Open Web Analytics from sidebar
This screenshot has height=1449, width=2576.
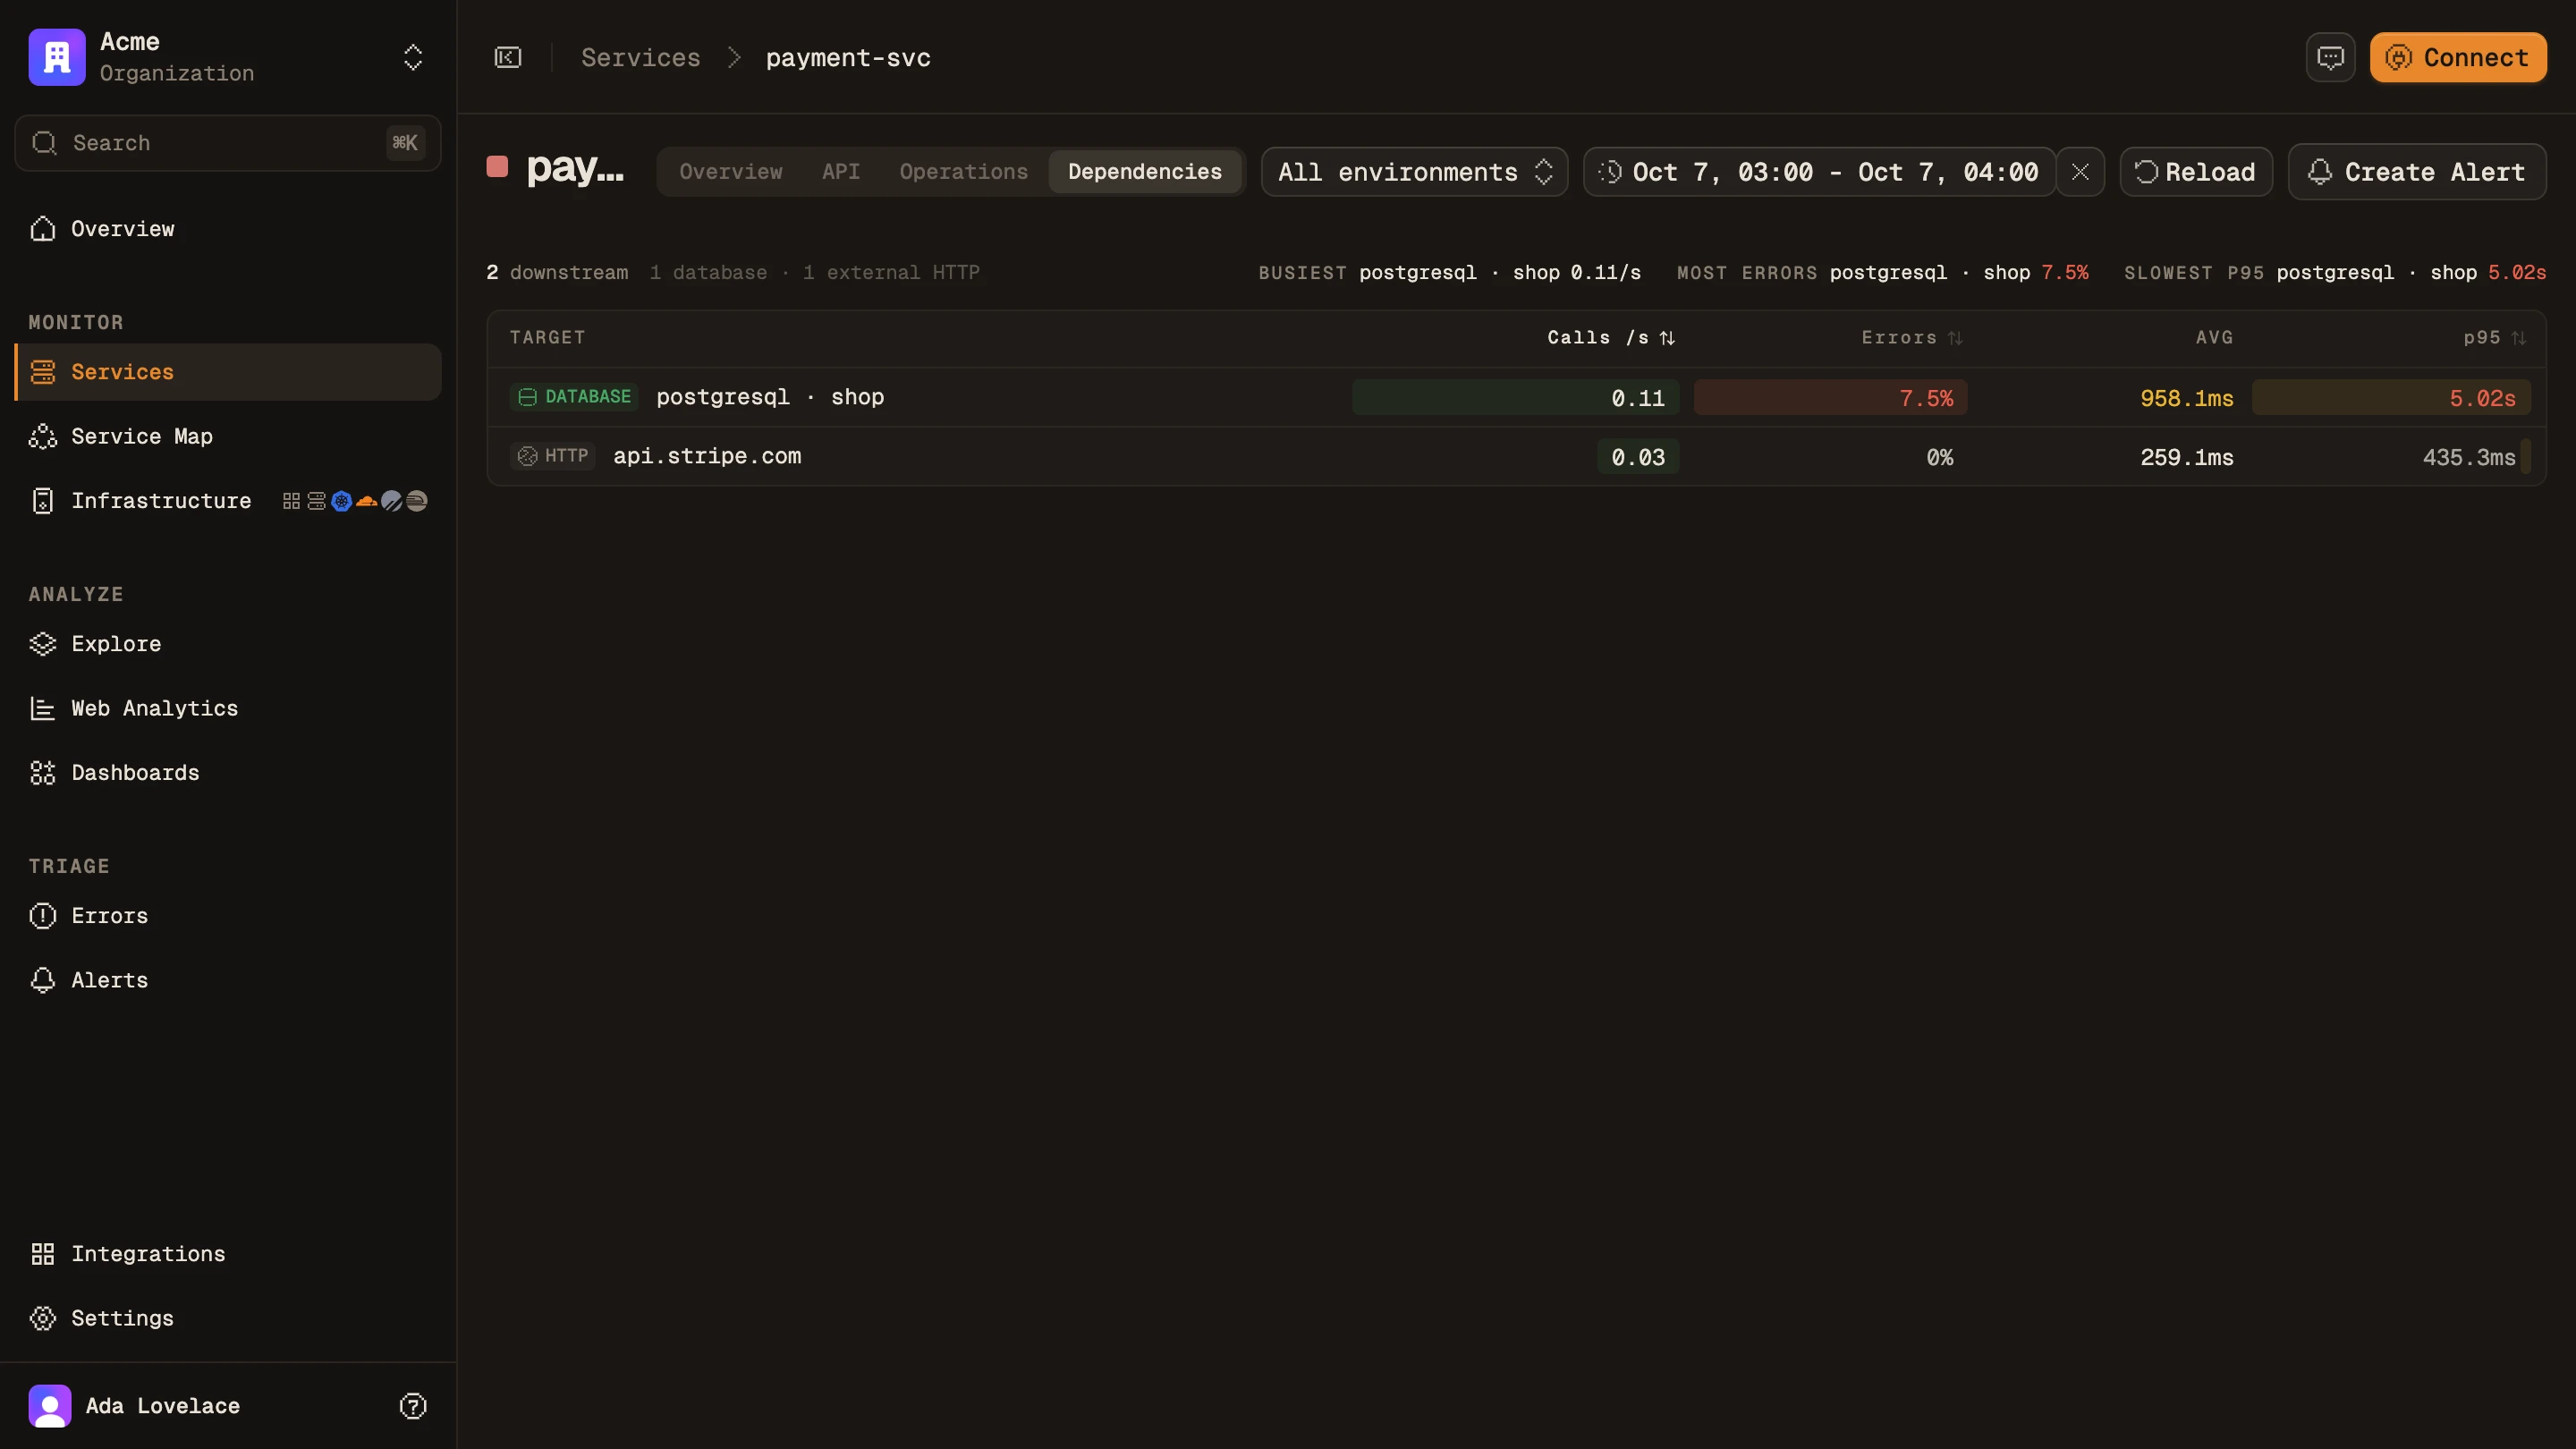point(228,709)
